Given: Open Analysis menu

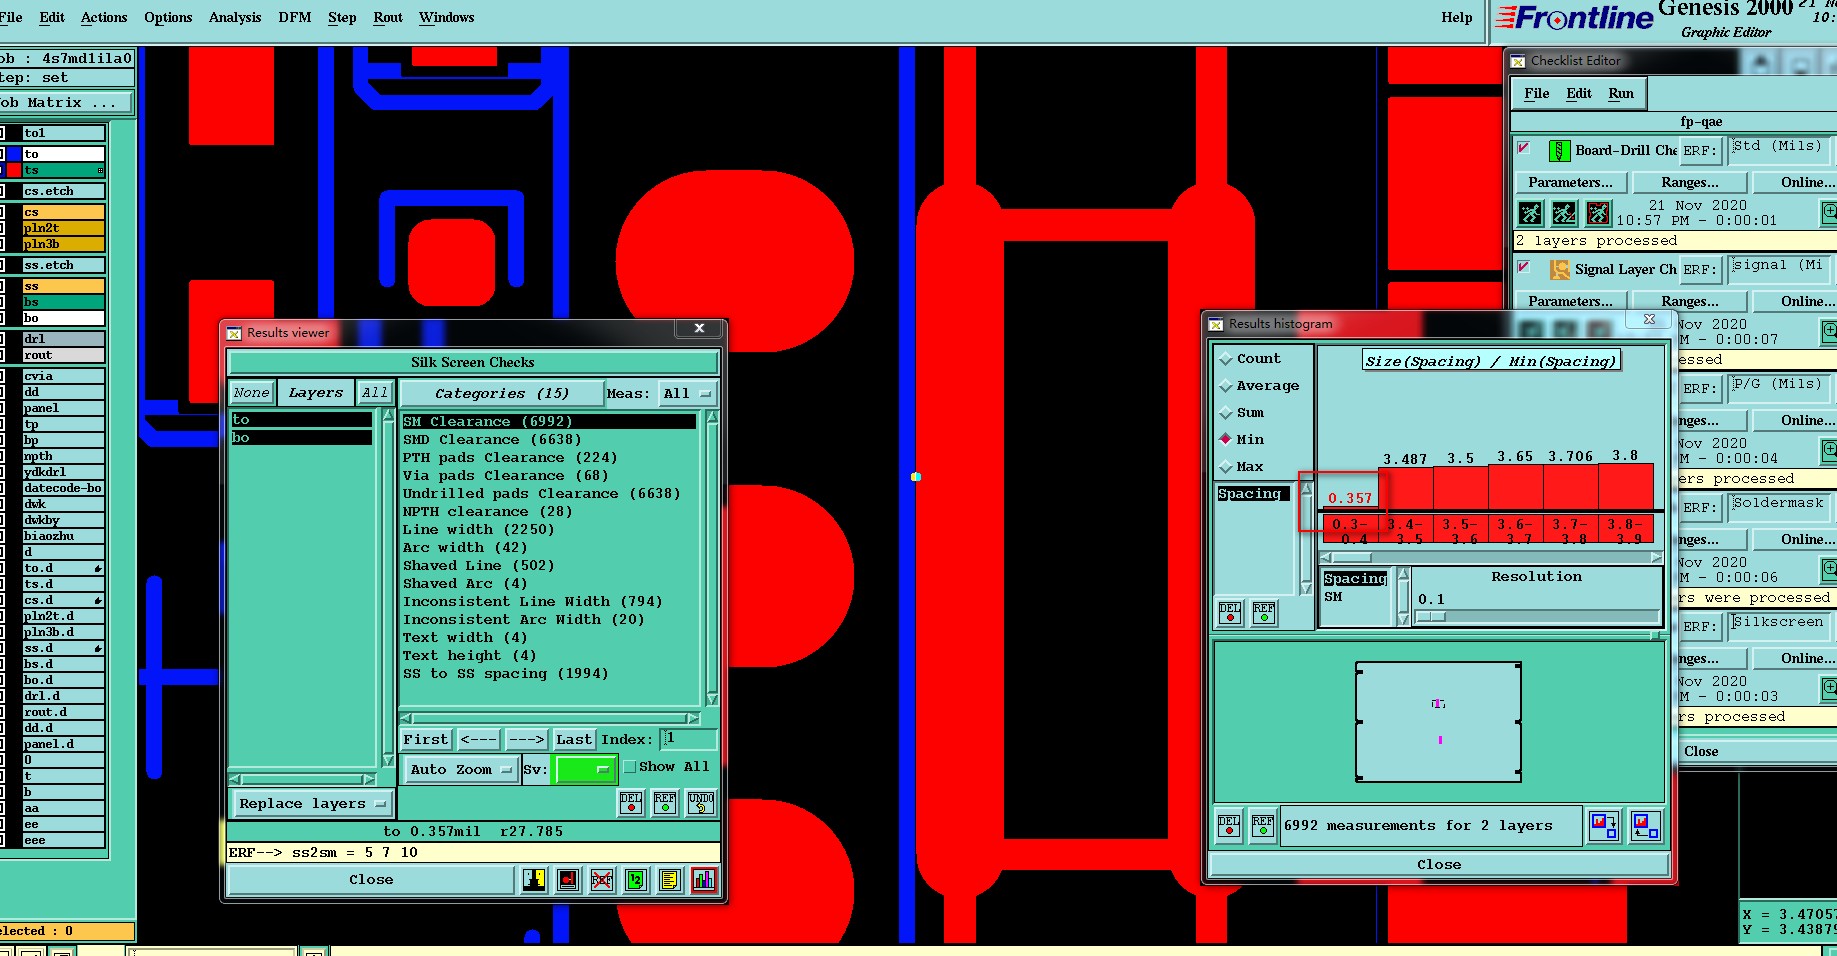Looking at the screenshot, I should (235, 18).
